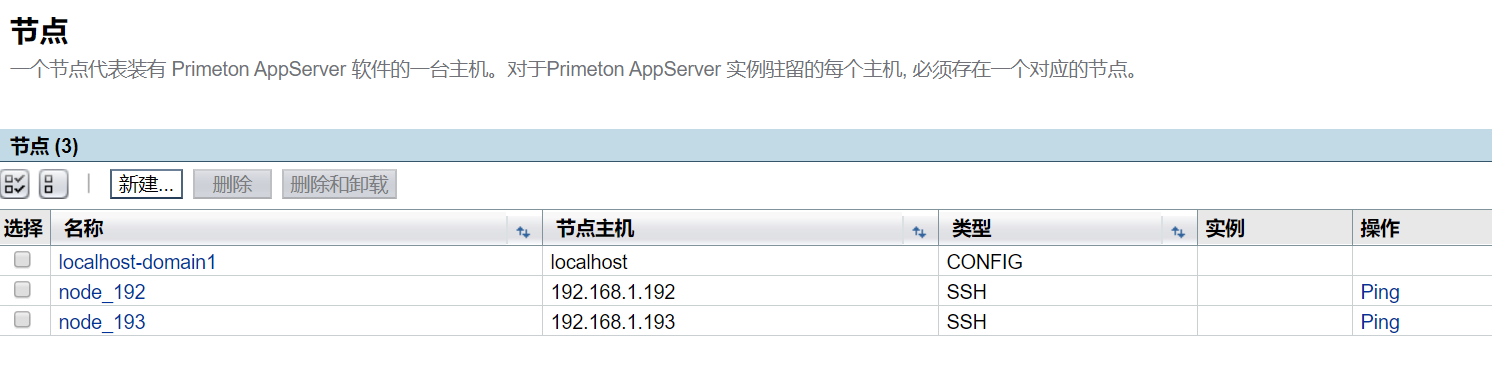Click the 选择 column header
Viewport: 1492px width, 376px height.
[24, 229]
